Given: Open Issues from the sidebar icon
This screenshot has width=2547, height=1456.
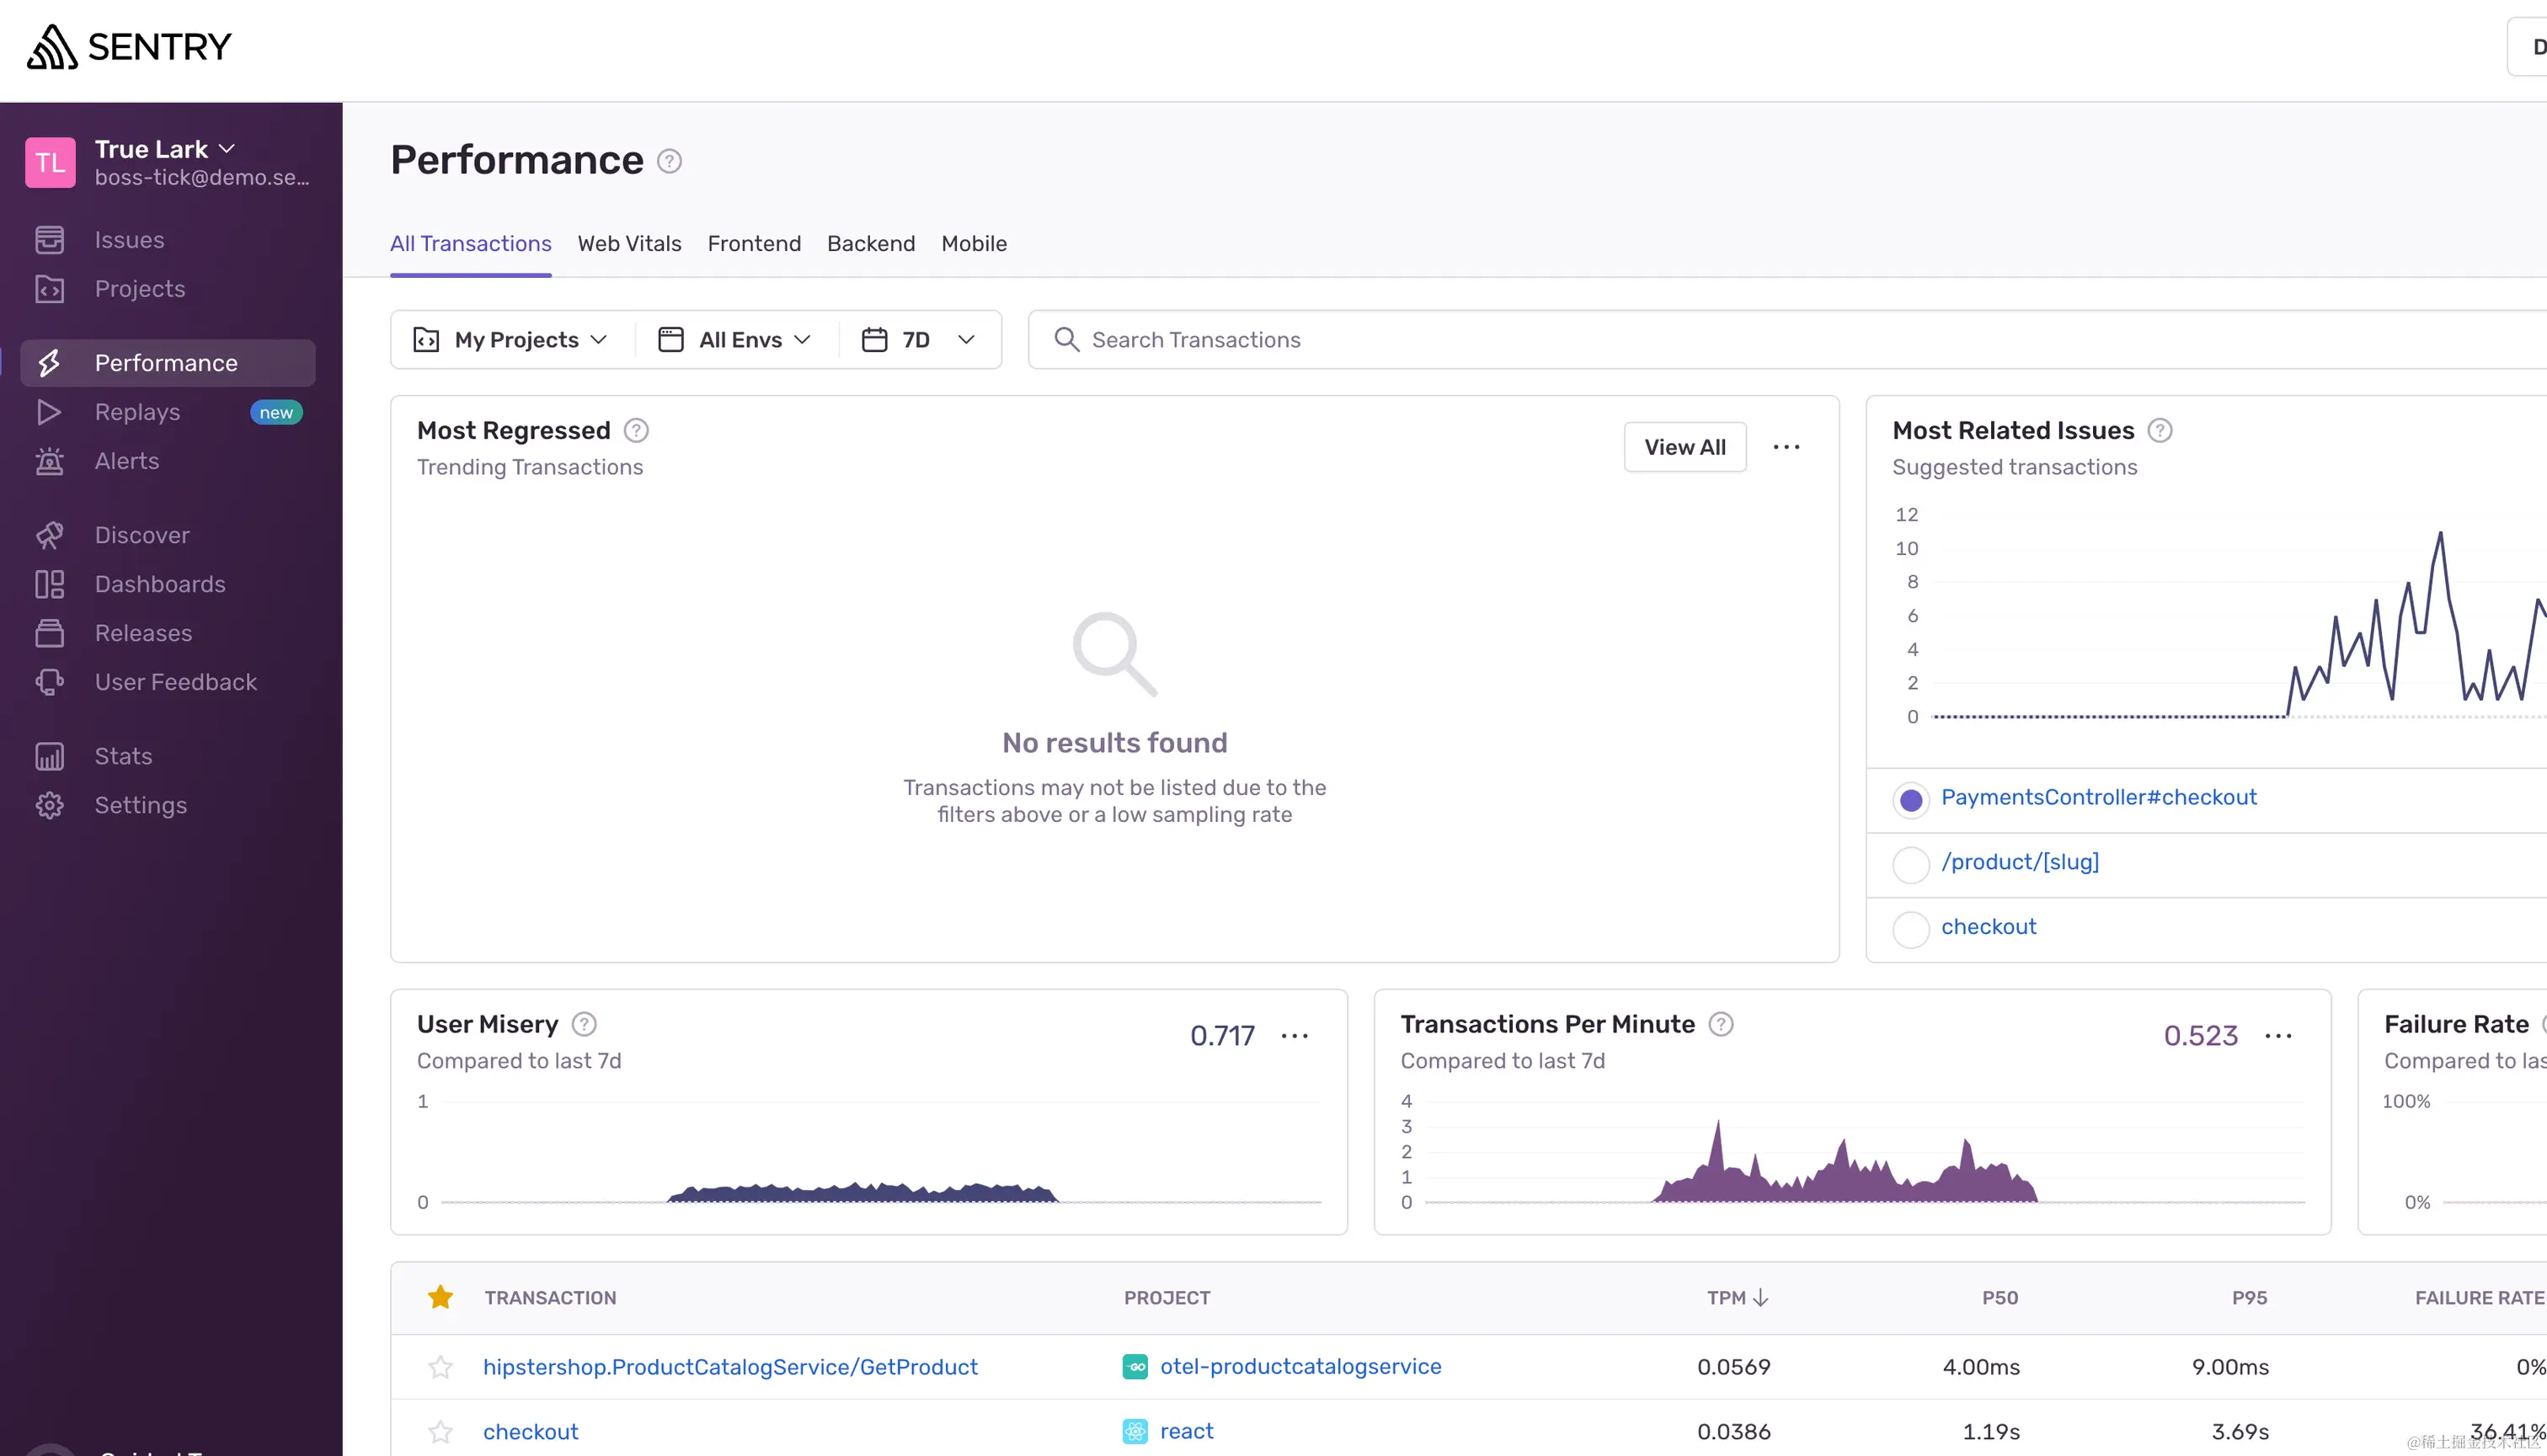Looking at the screenshot, I should click(49, 240).
